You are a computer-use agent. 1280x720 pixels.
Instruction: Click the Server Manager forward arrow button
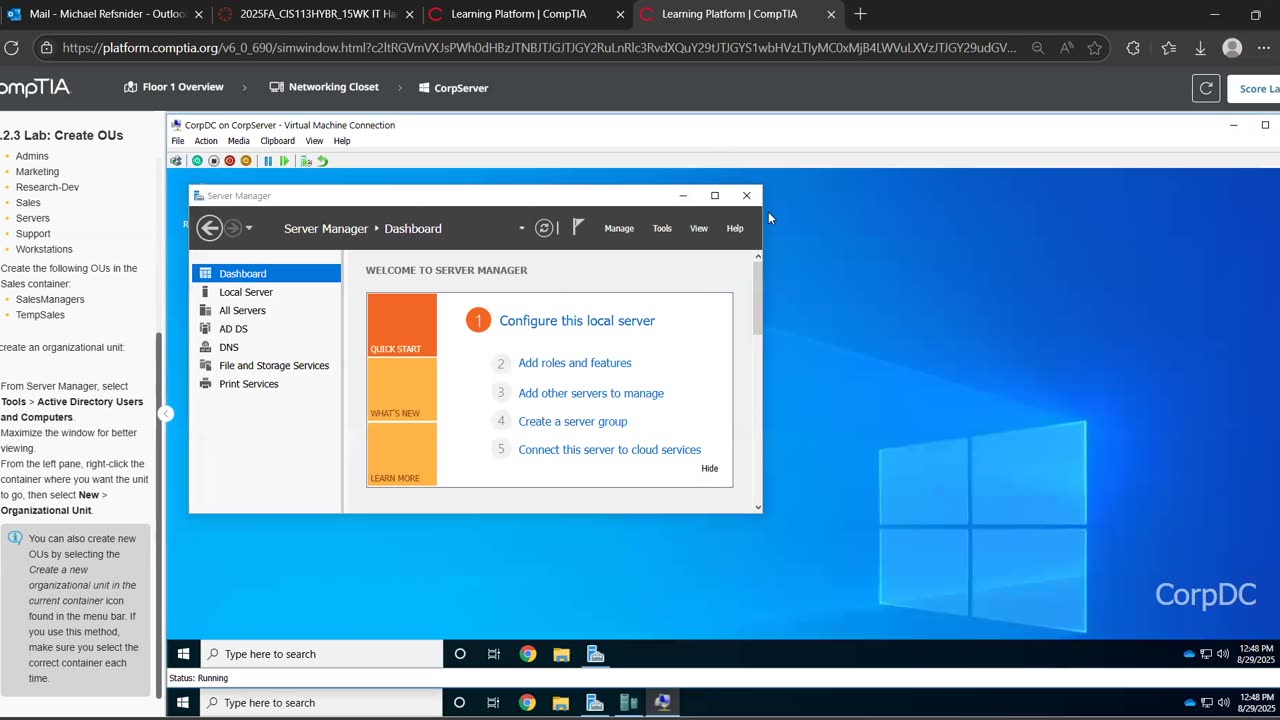(233, 228)
